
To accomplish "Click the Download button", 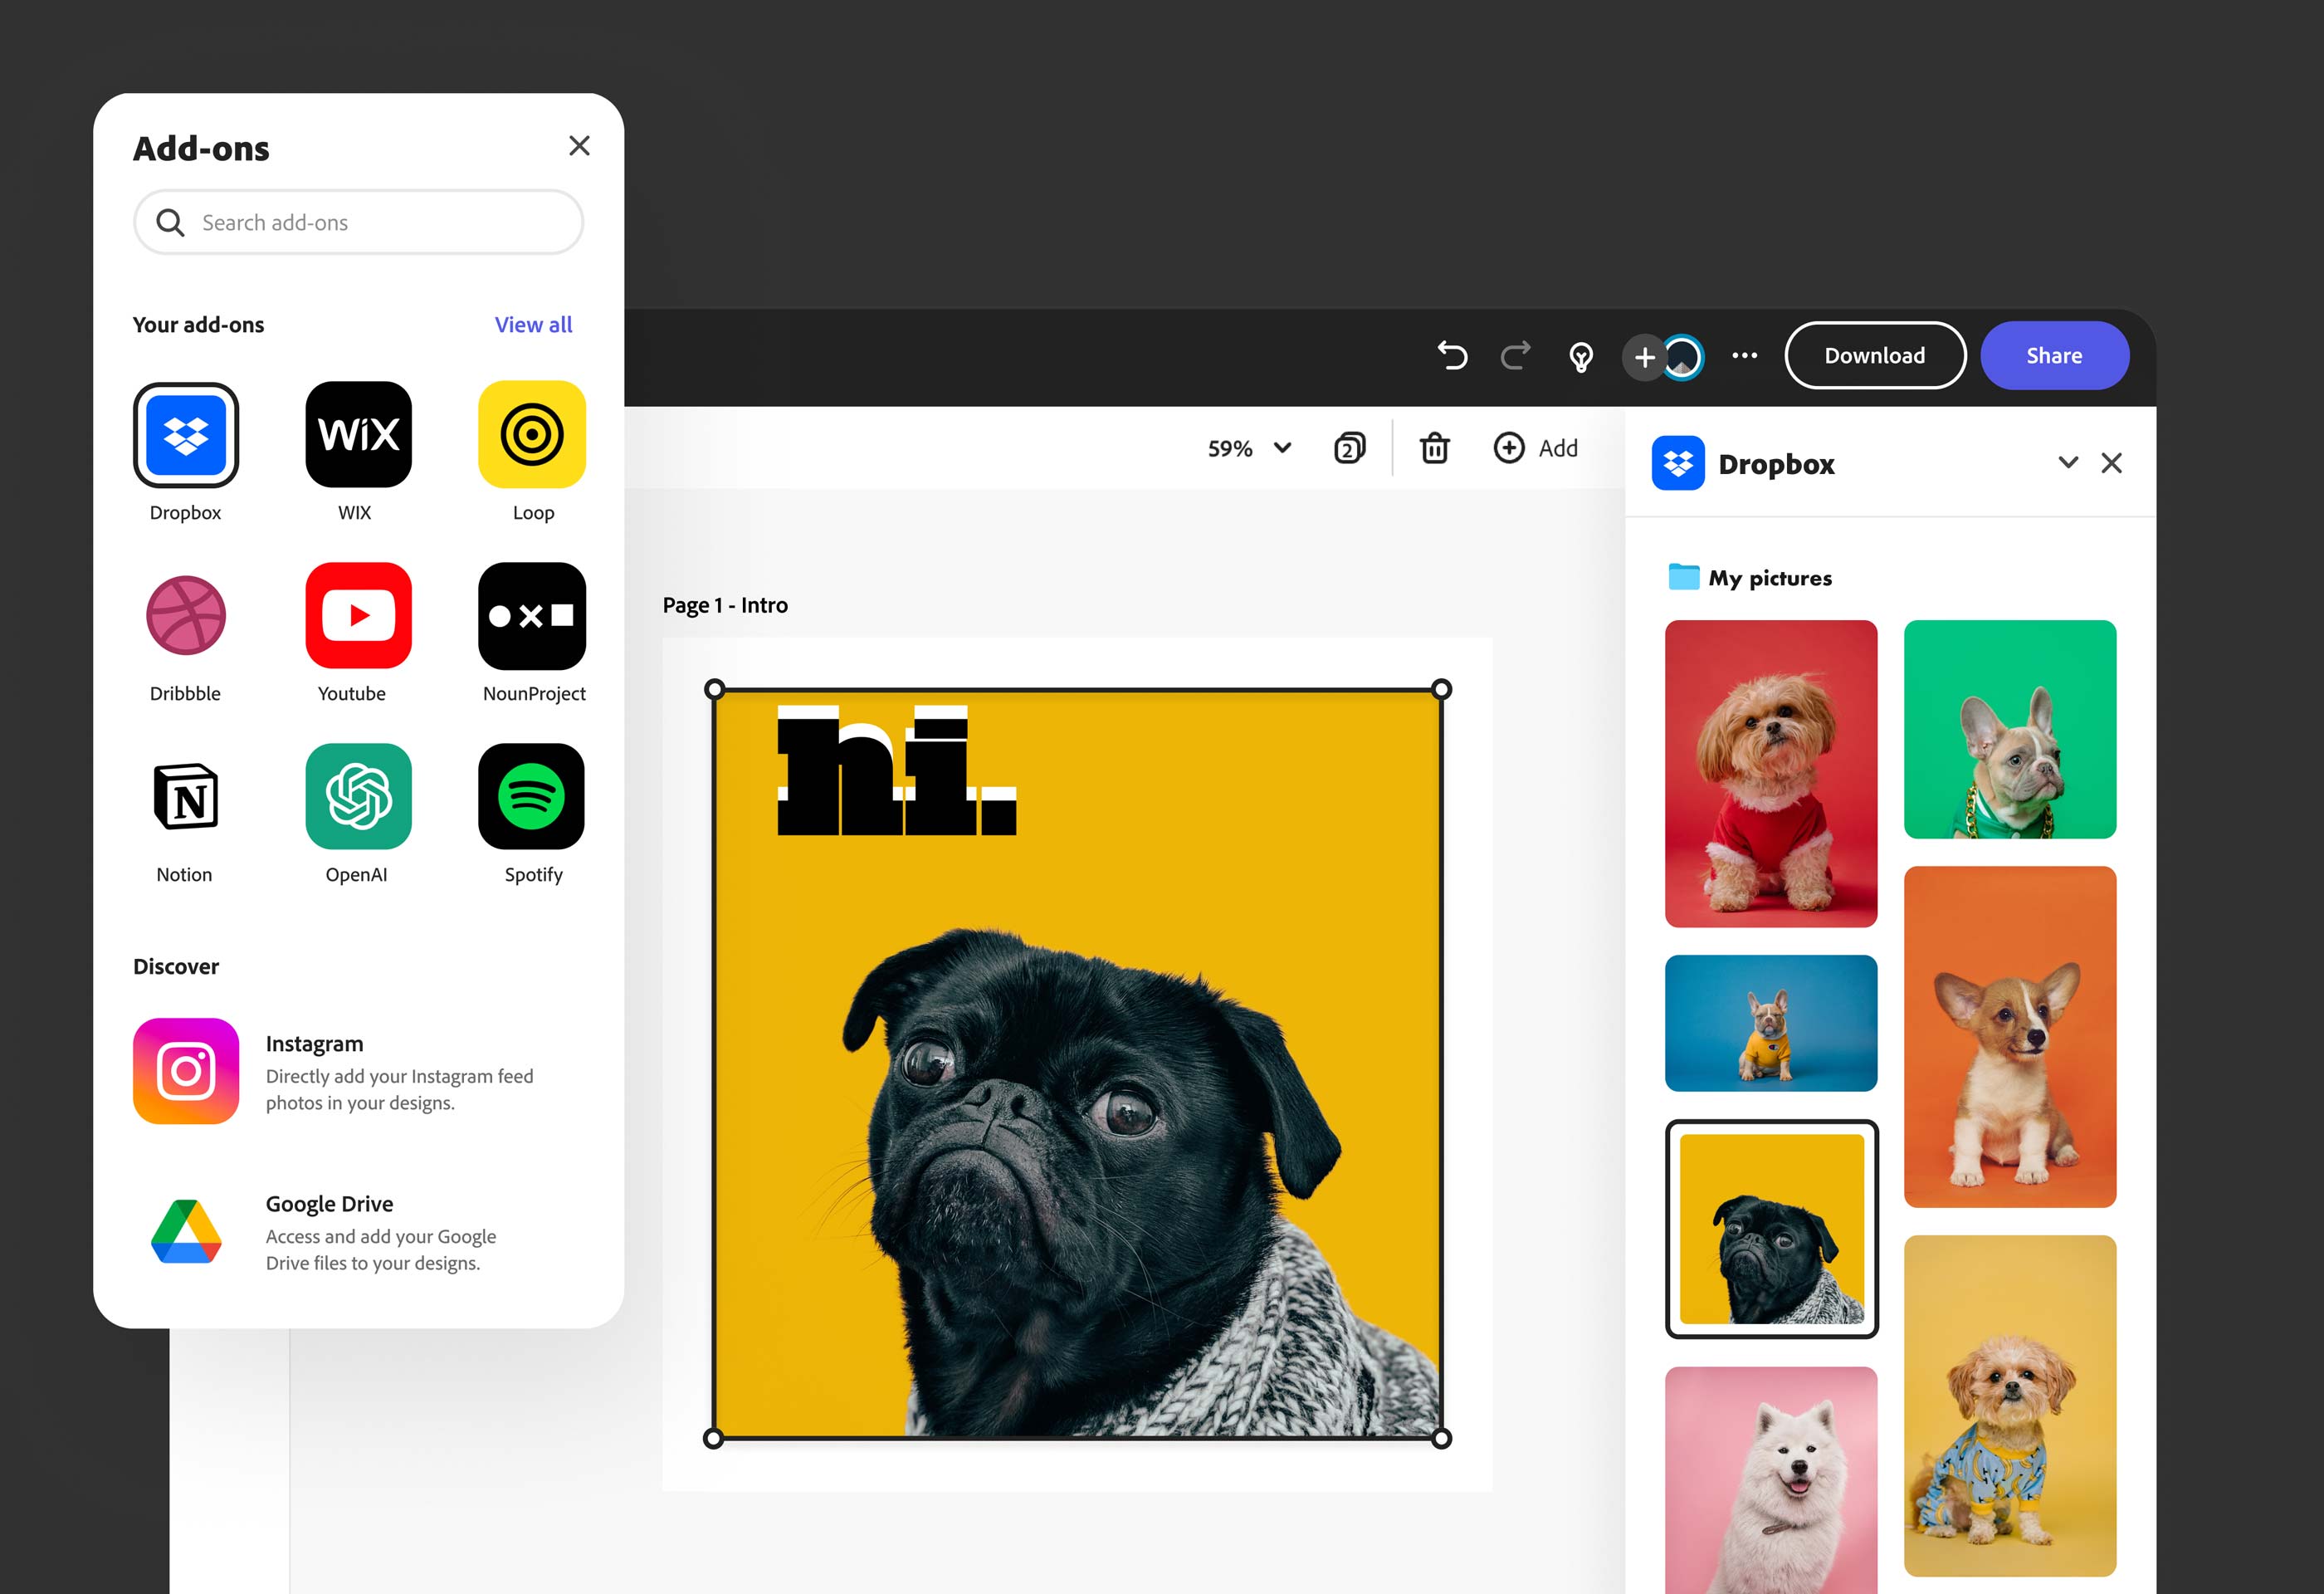I will (x=1875, y=355).
